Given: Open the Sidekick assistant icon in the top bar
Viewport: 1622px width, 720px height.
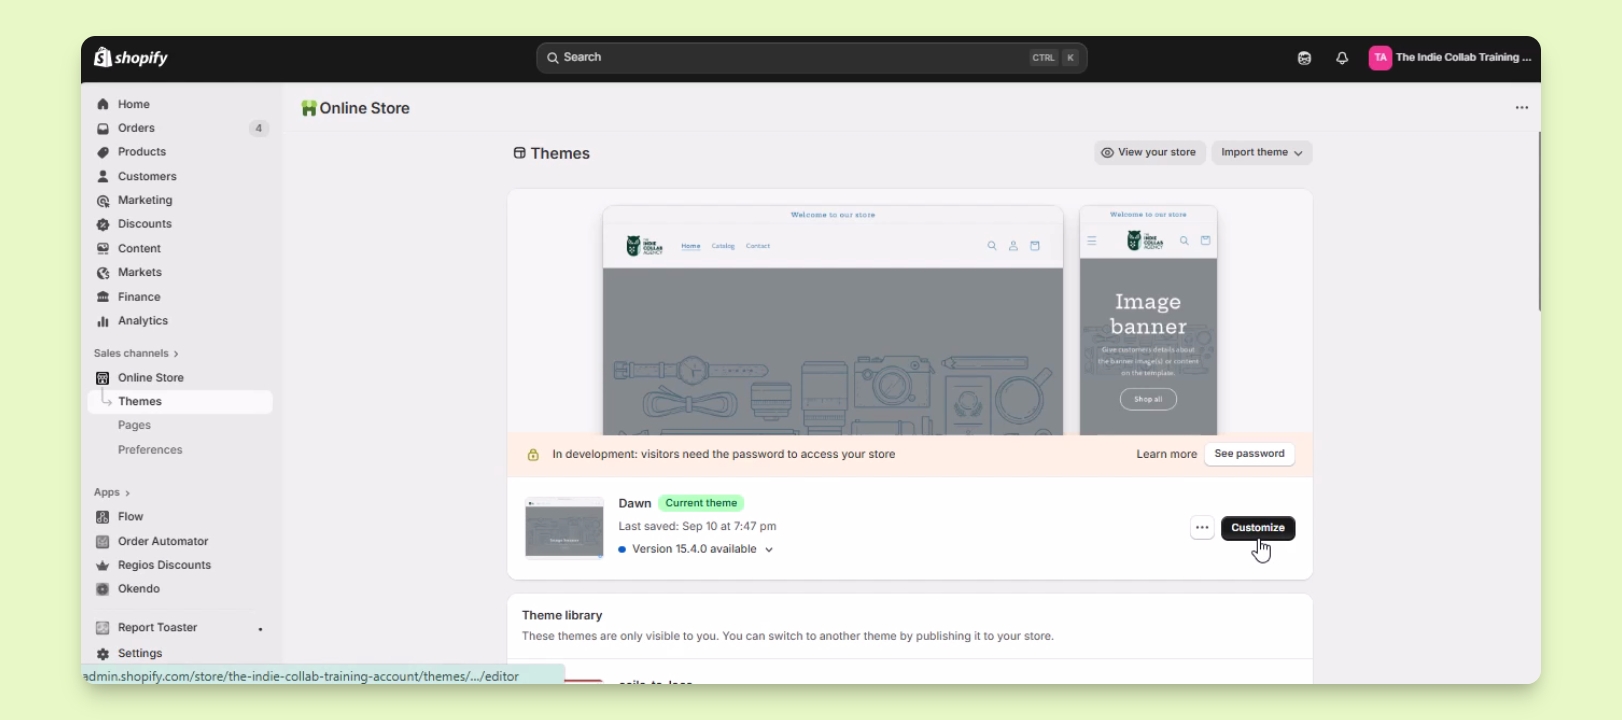Looking at the screenshot, I should [1304, 58].
